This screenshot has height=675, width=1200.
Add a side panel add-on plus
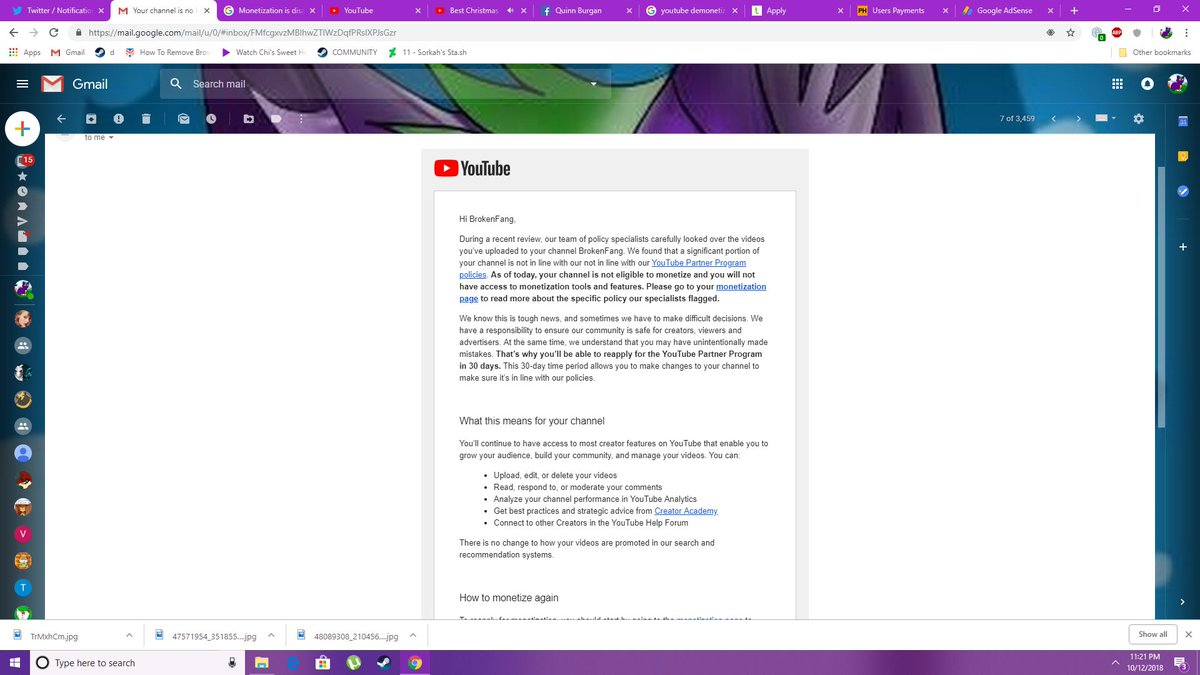1182,246
